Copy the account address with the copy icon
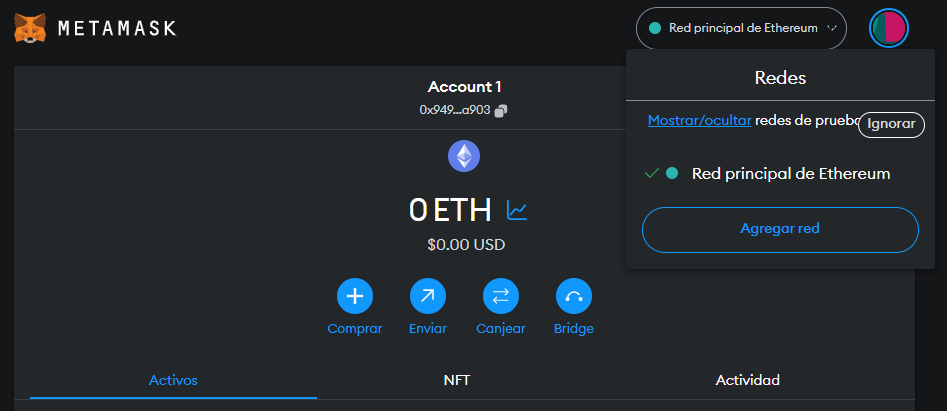 point(501,110)
